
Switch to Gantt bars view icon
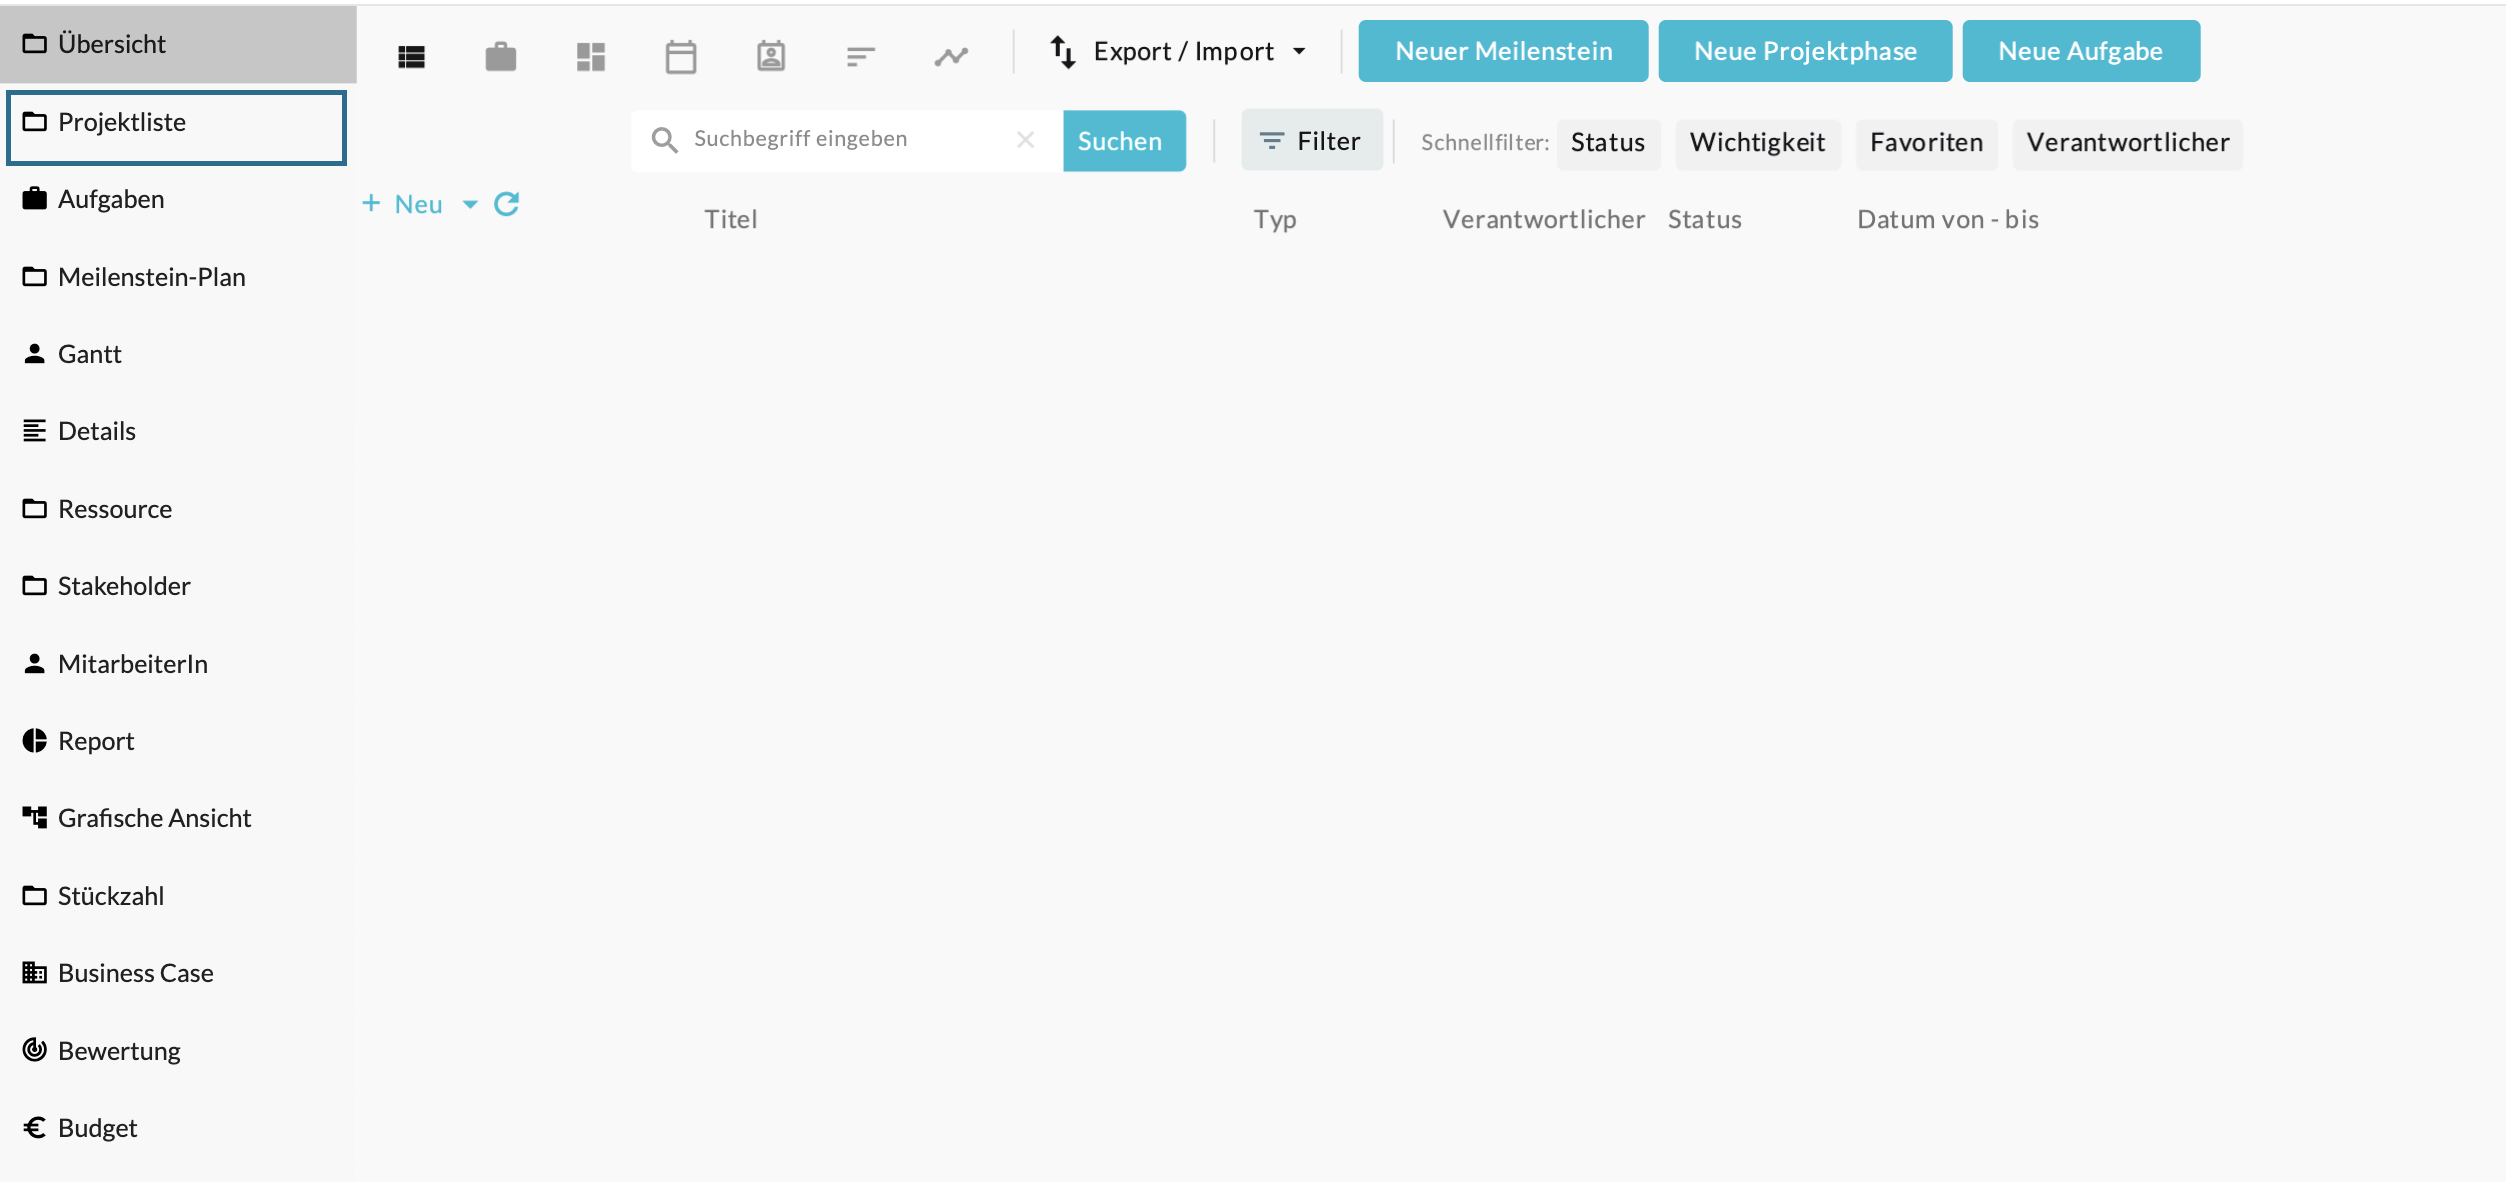(860, 57)
